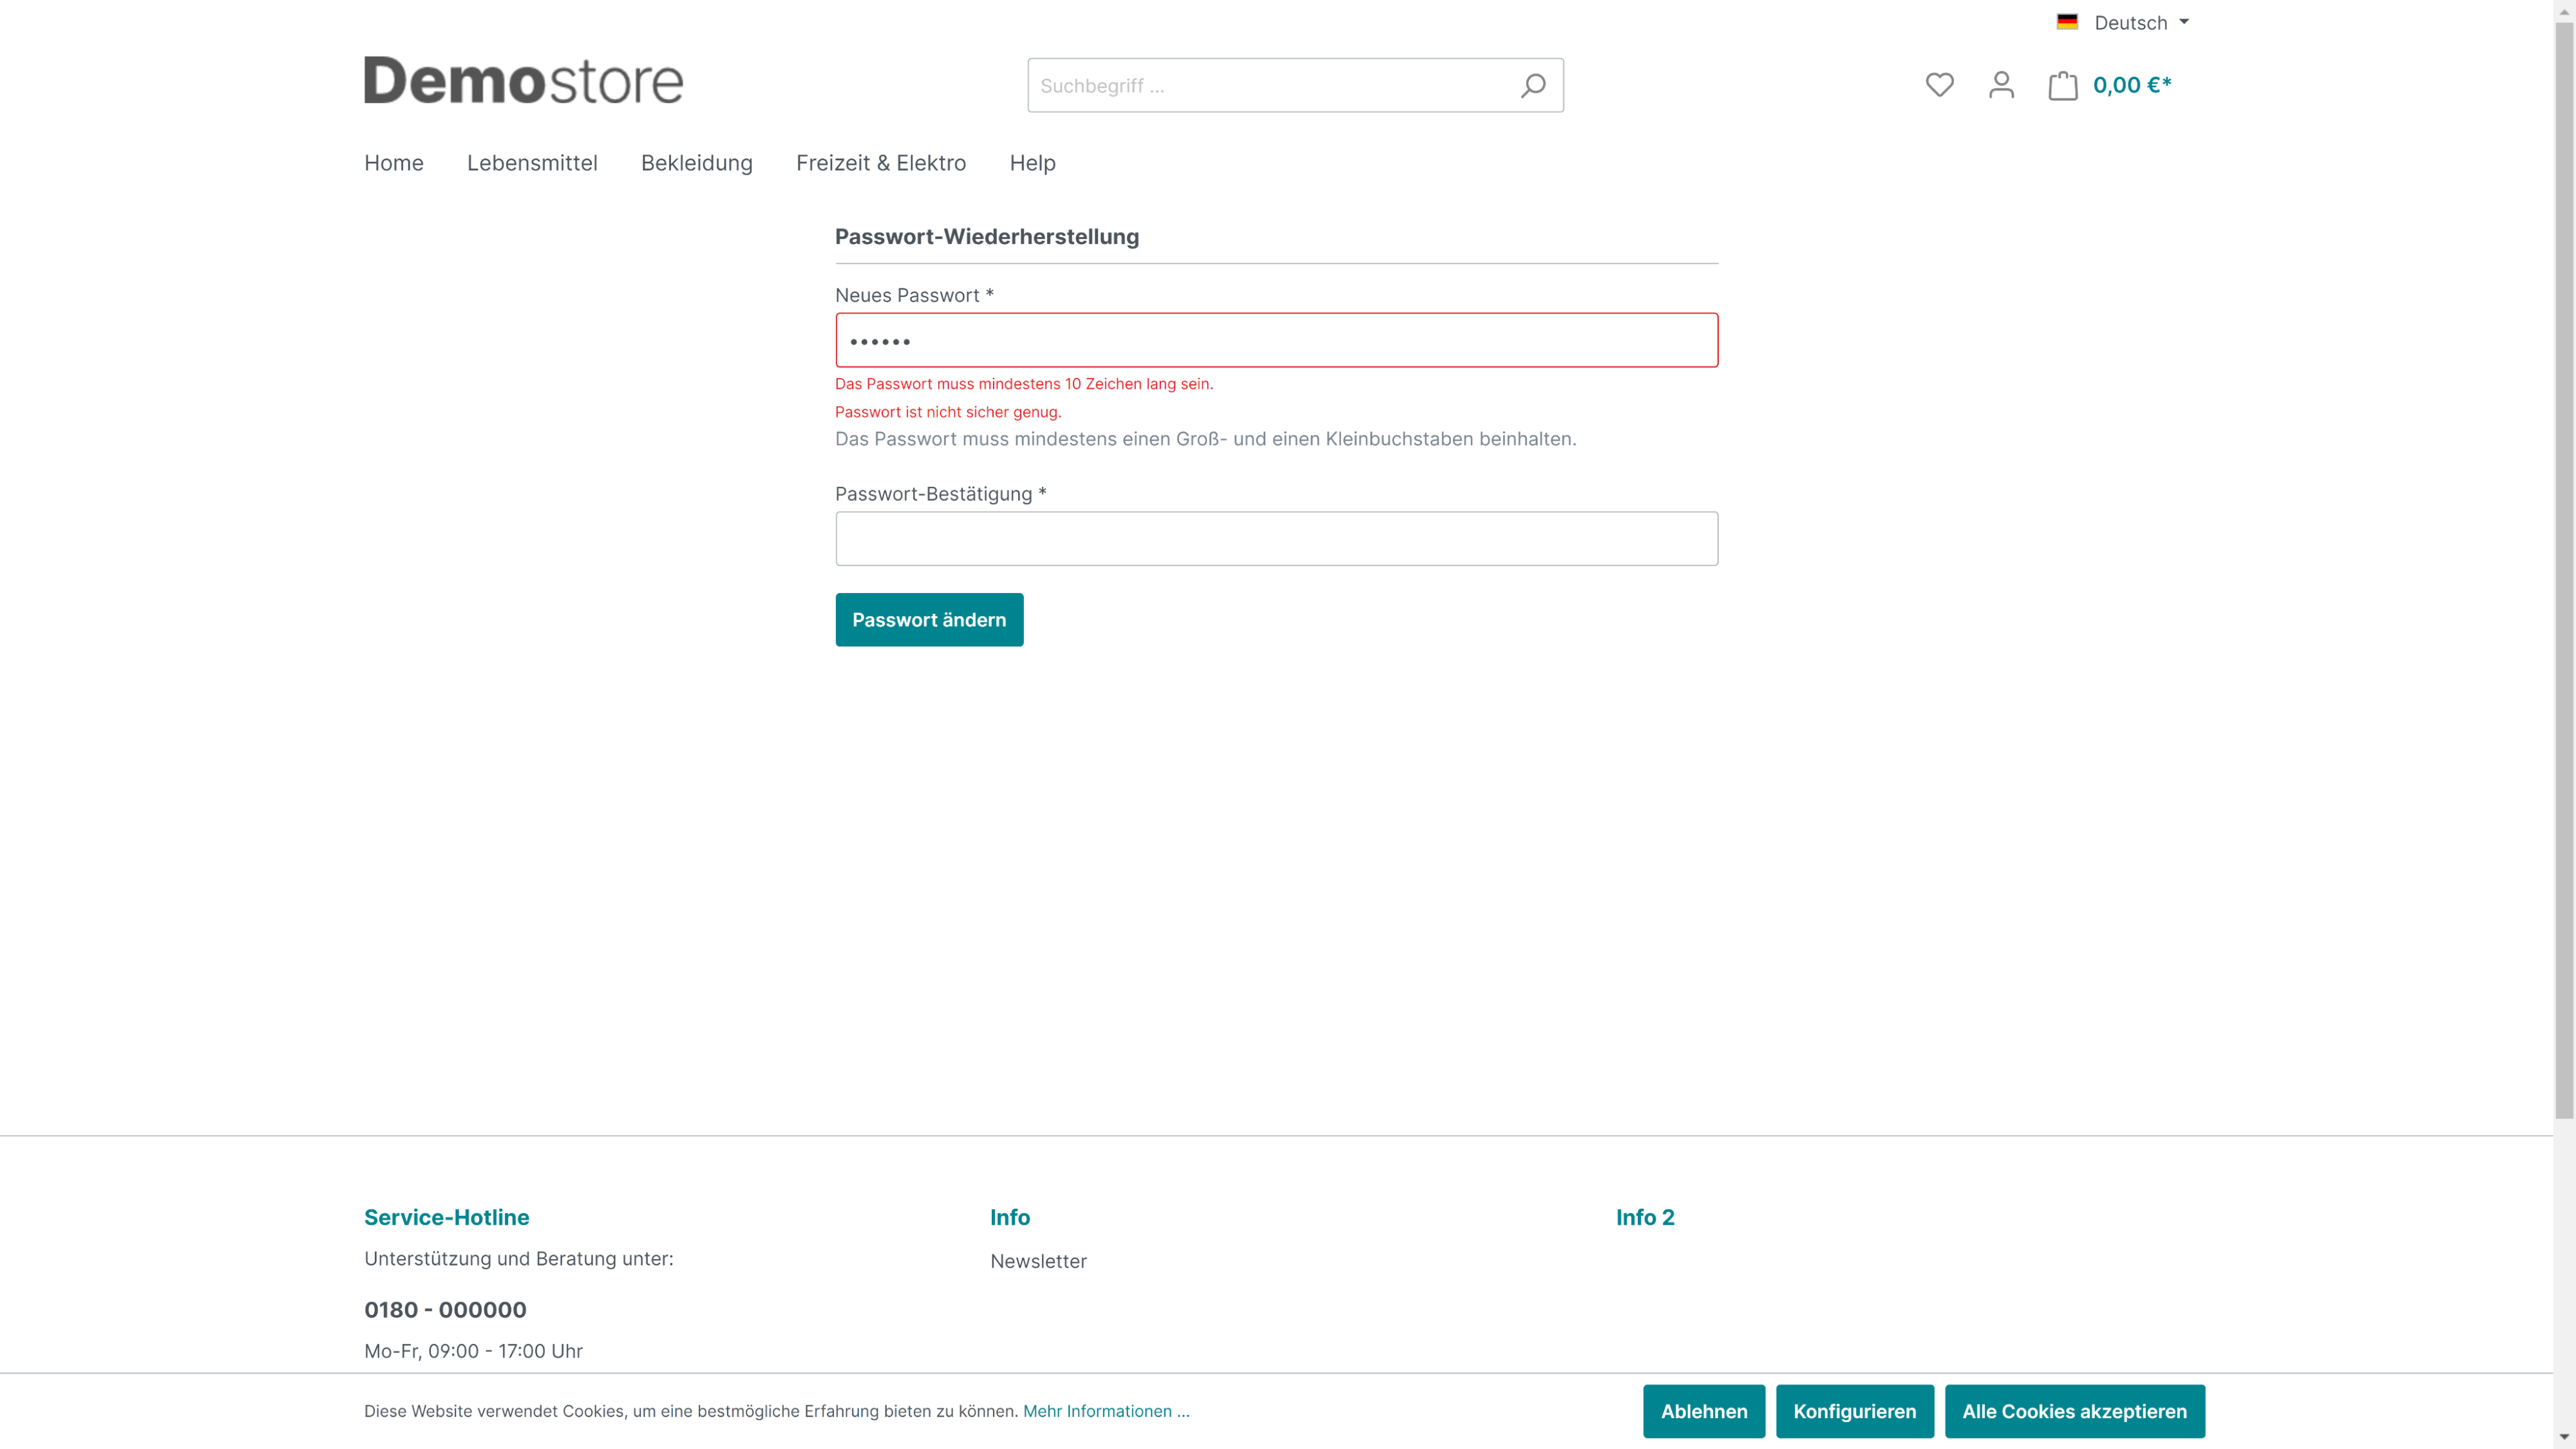Click the Passwort ändern submit button
The width and height of the screenshot is (2576, 1449).
(929, 620)
